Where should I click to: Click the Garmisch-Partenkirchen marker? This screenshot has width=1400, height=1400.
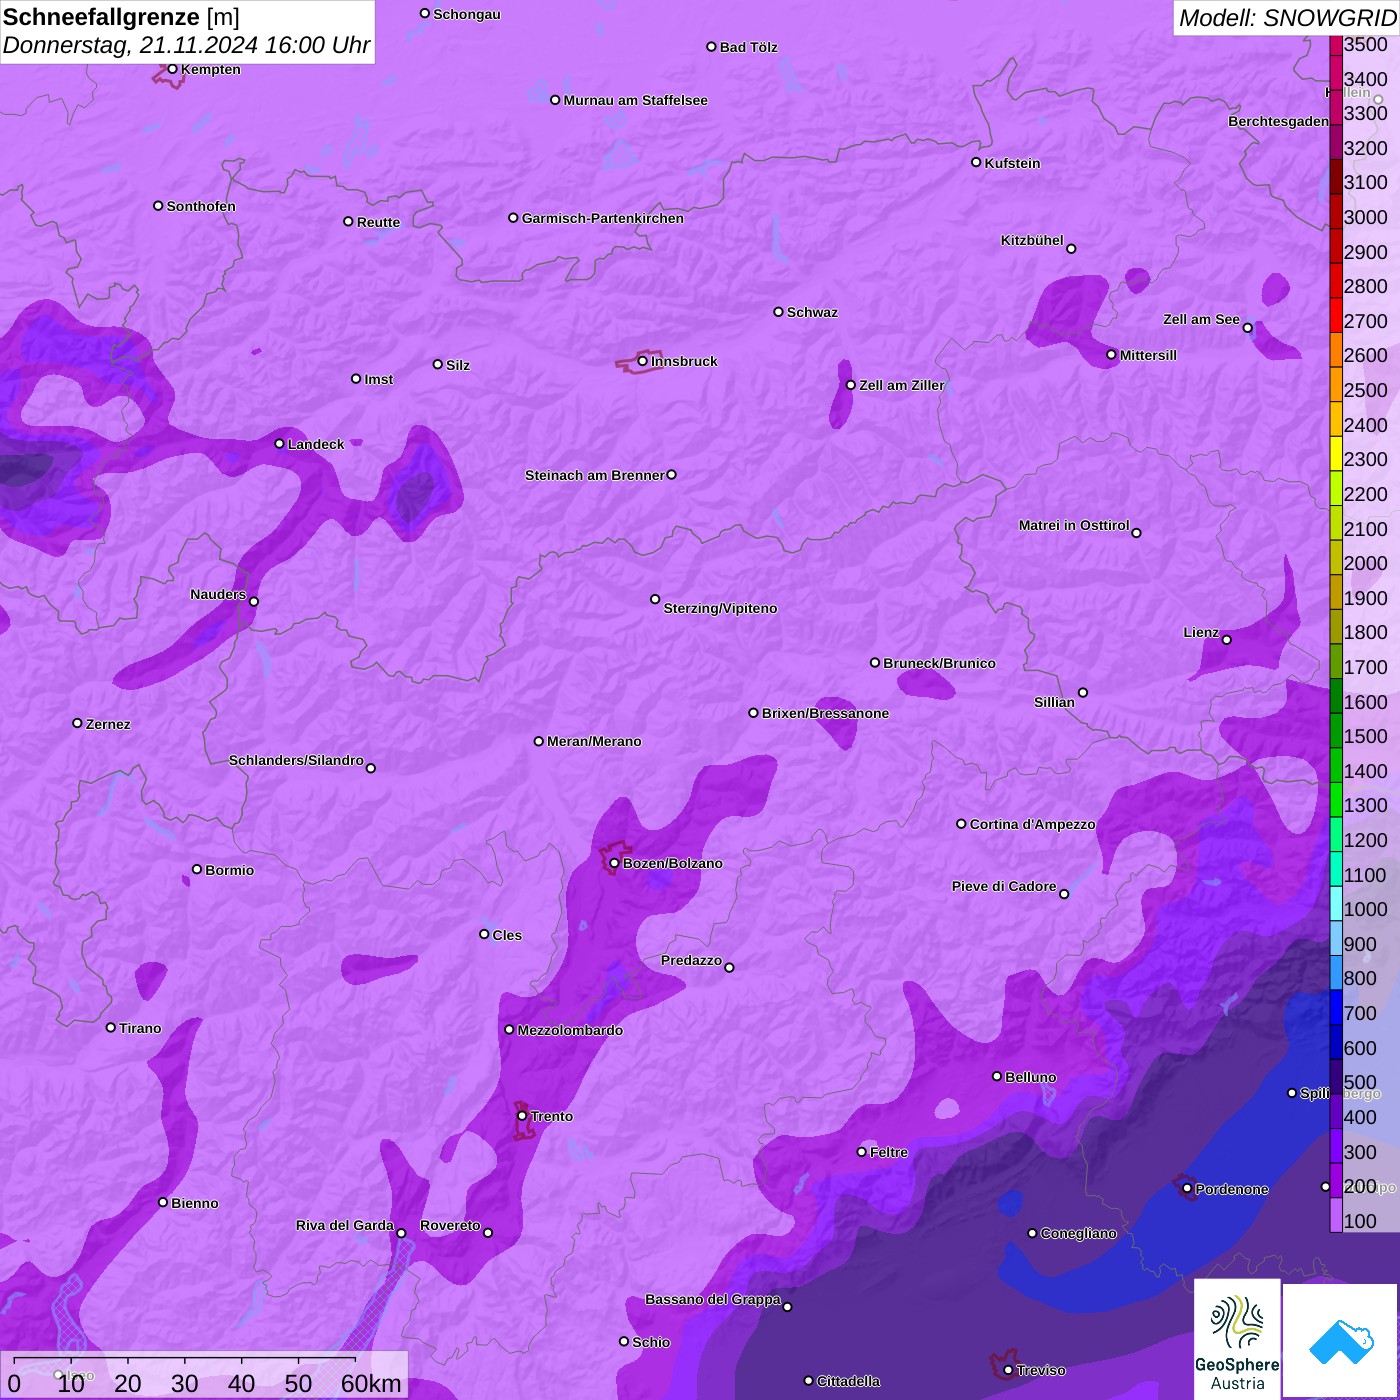pyautogui.click(x=513, y=218)
